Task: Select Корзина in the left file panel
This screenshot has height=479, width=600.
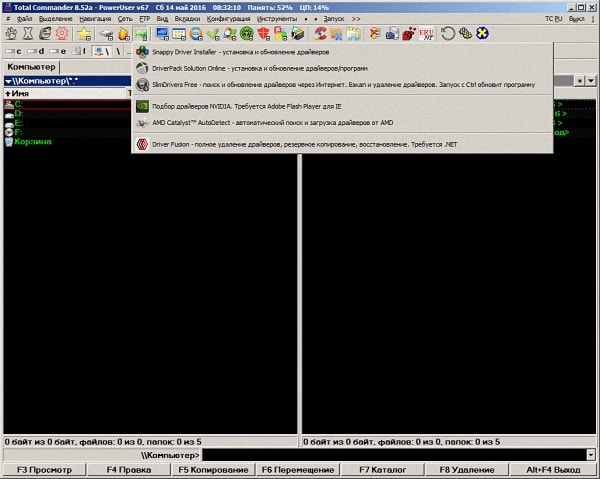Action: (33, 141)
